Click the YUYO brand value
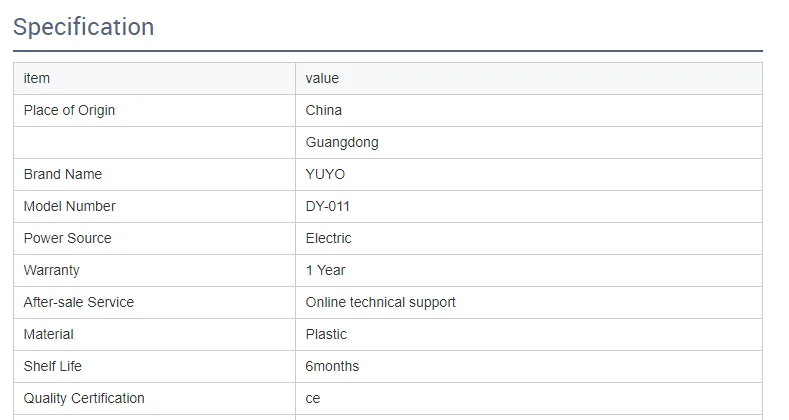The width and height of the screenshot is (789, 420). [x=325, y=174]
